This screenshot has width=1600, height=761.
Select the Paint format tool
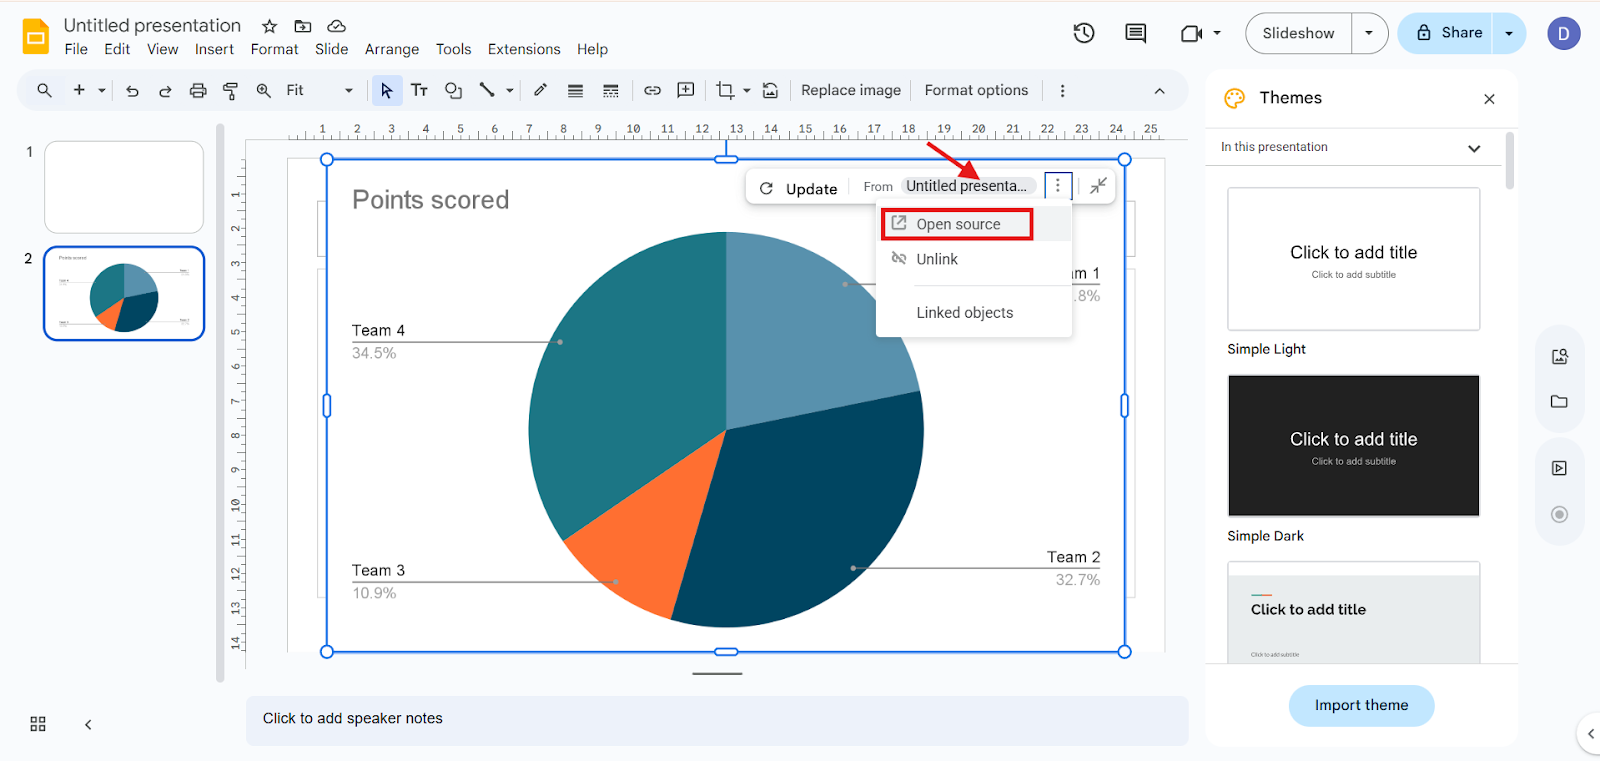tap(230, 91)
